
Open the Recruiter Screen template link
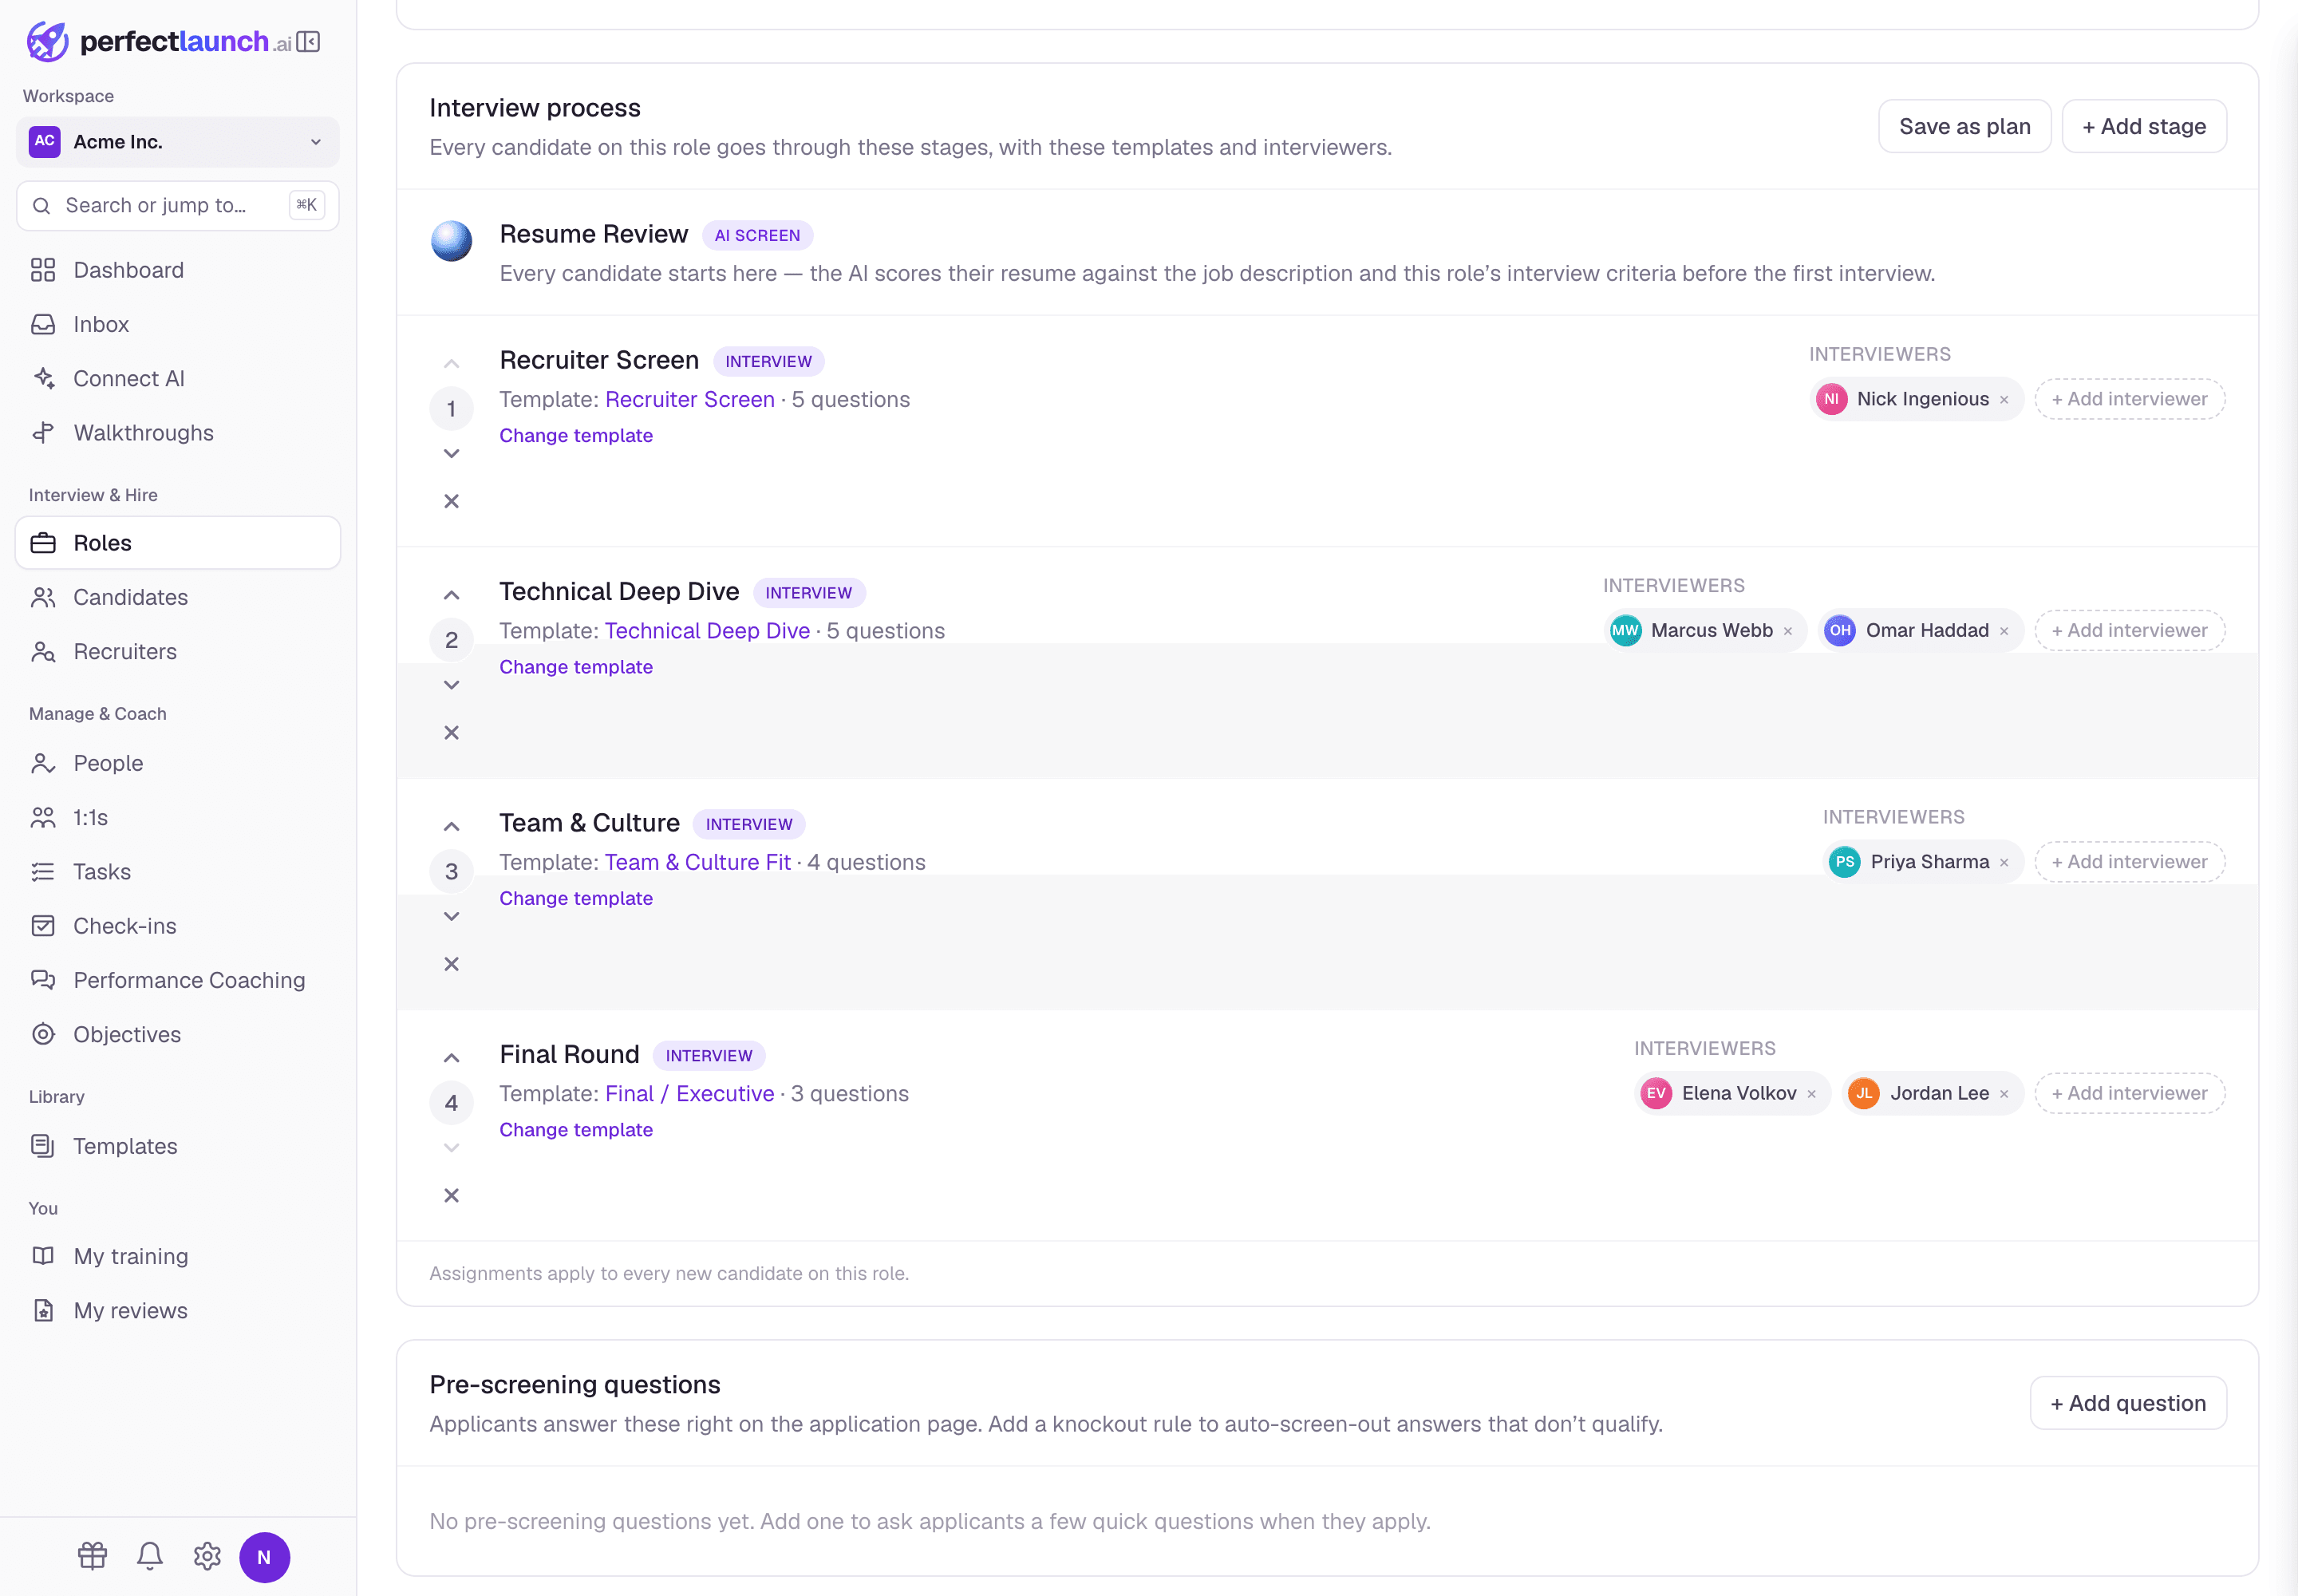click(x=690, y=399)
